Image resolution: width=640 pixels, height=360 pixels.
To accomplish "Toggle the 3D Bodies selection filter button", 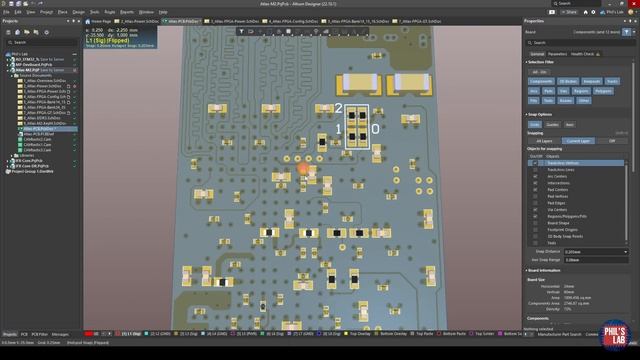I will click(x=568, y=81).
